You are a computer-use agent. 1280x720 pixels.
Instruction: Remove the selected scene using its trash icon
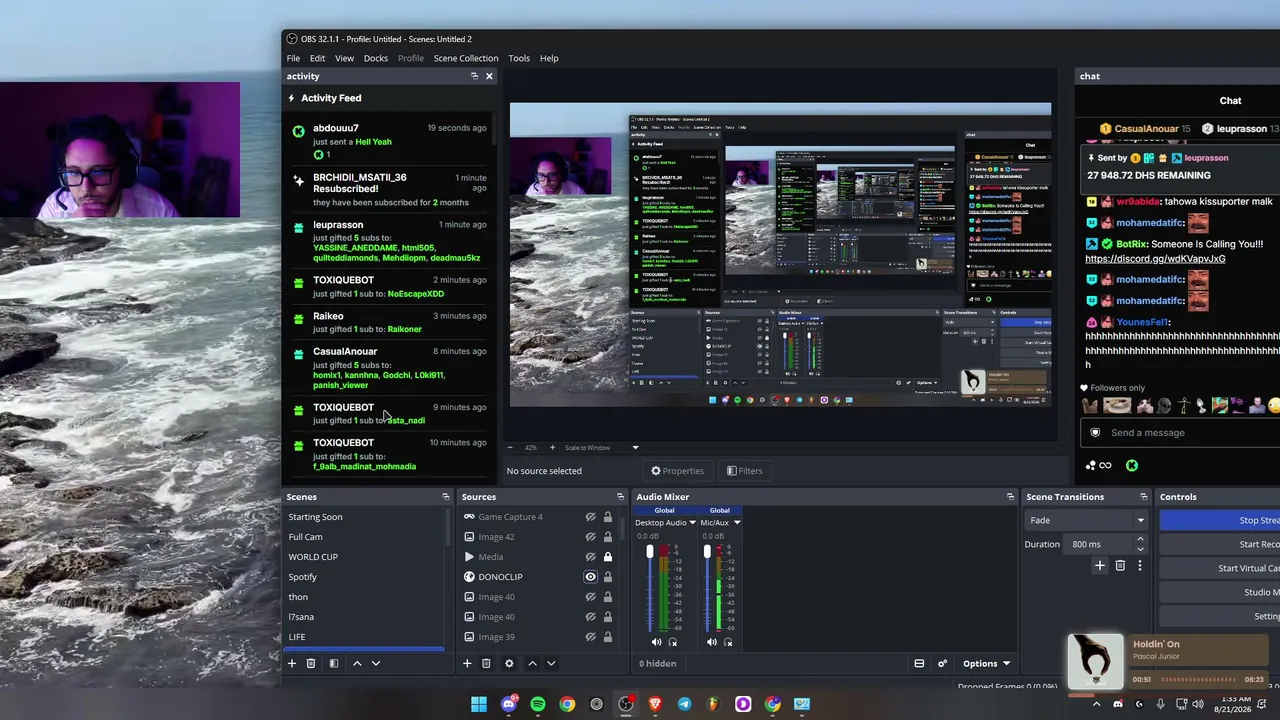[311, 663]
